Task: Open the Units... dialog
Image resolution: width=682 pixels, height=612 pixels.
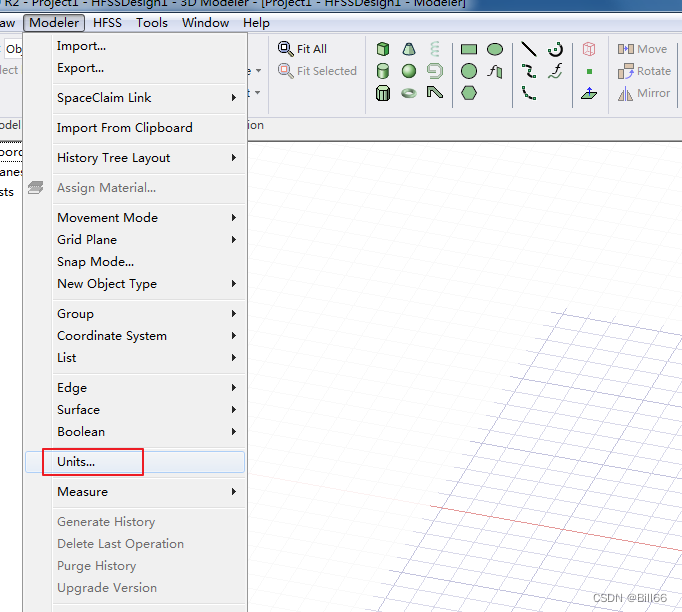Action: (135, 462)
